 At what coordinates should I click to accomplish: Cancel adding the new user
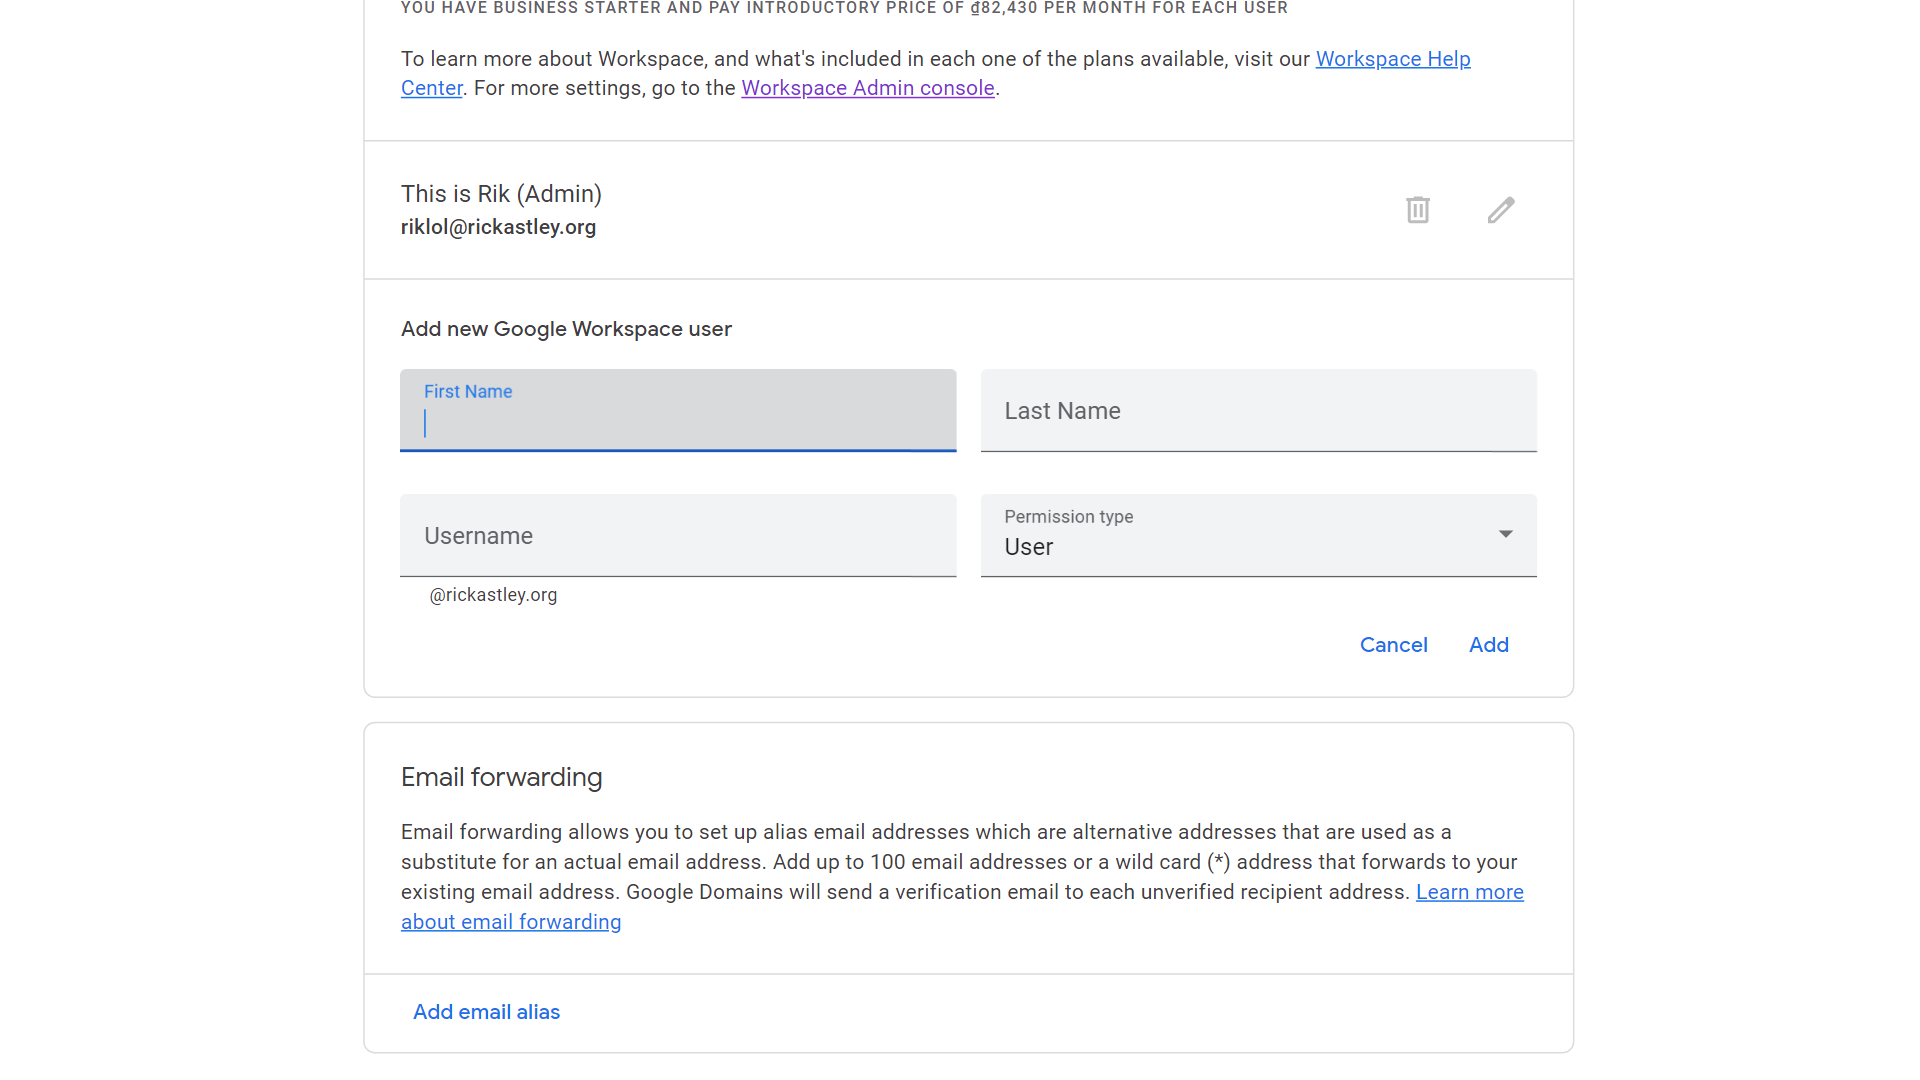(1394, 645)
